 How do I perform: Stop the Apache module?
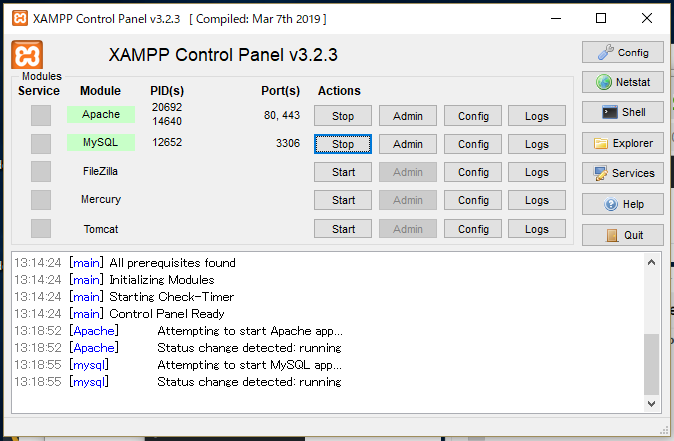pos(343,116)
